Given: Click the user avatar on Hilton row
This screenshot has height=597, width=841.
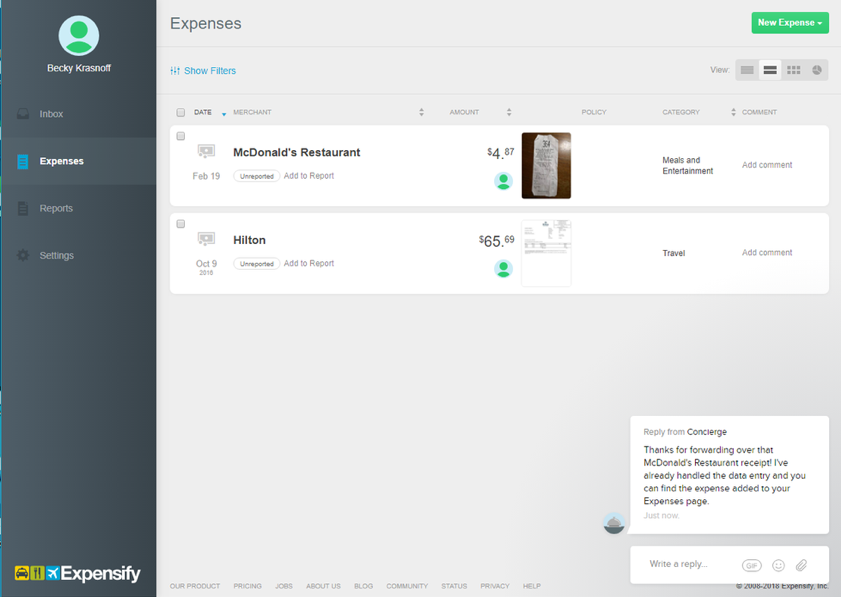Looking at the screenshot, I should pyautogui.click(x=503, y=269).
